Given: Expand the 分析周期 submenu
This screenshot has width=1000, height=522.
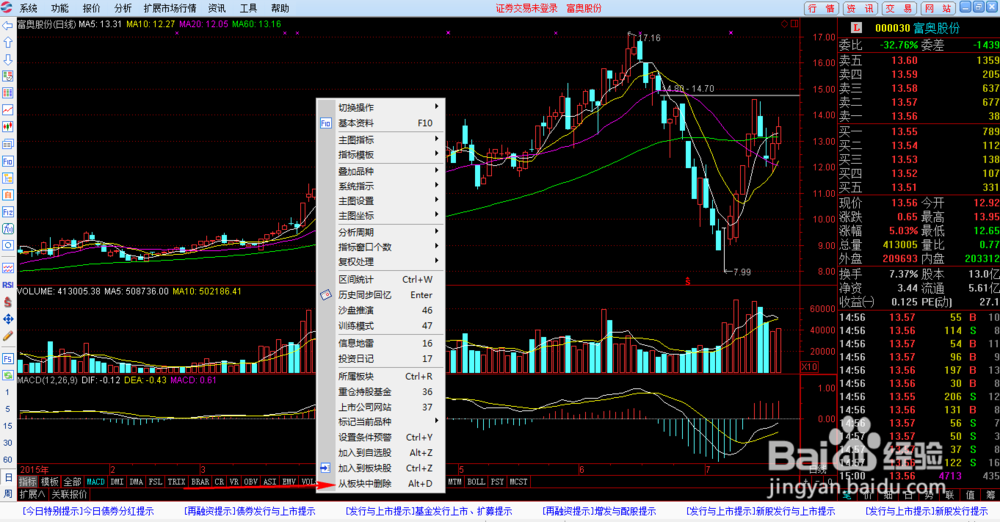Looking at the screenshot, I should pyautogui.click(x=381, y=232).
